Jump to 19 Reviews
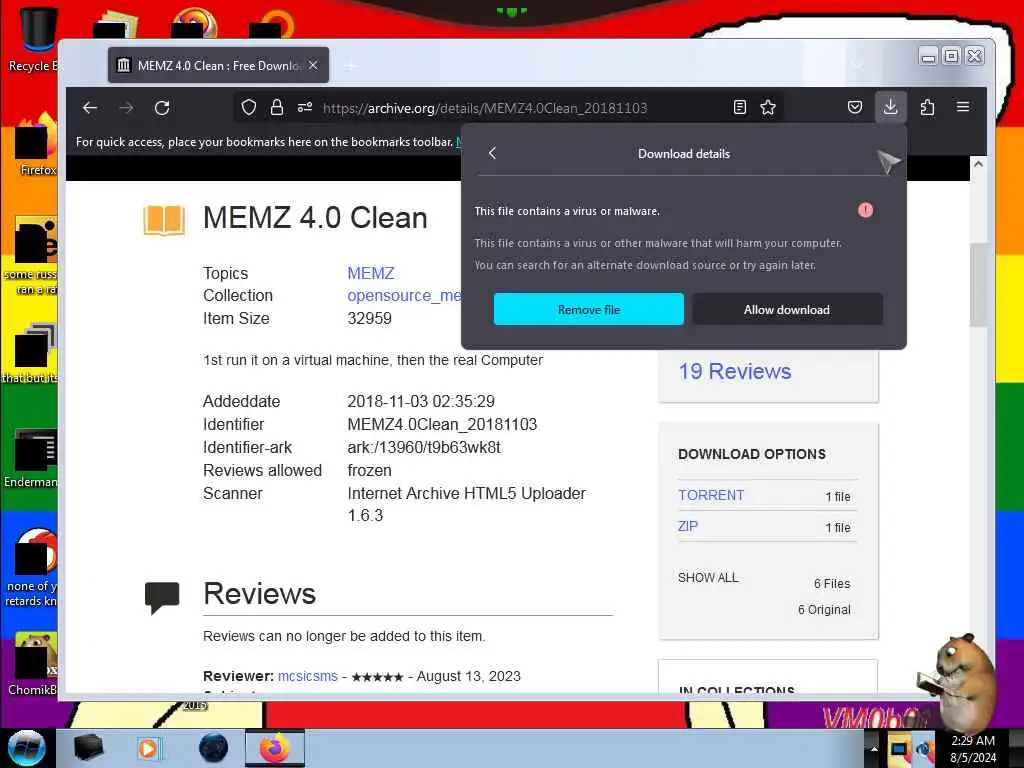 click(x=735, y=372)
